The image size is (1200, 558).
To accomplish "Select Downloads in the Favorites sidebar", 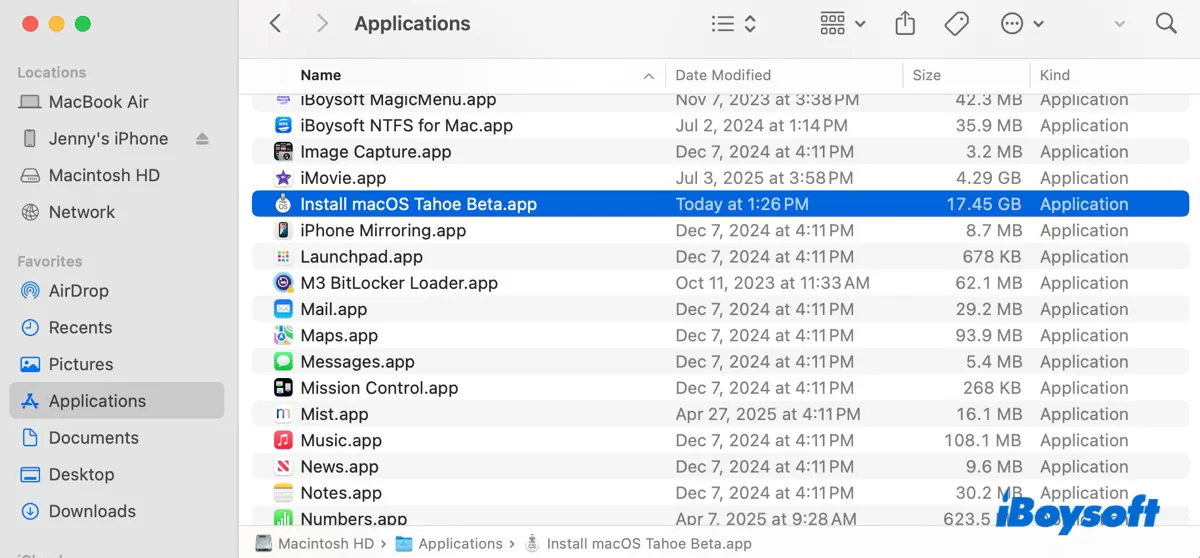I will [91, 511].
